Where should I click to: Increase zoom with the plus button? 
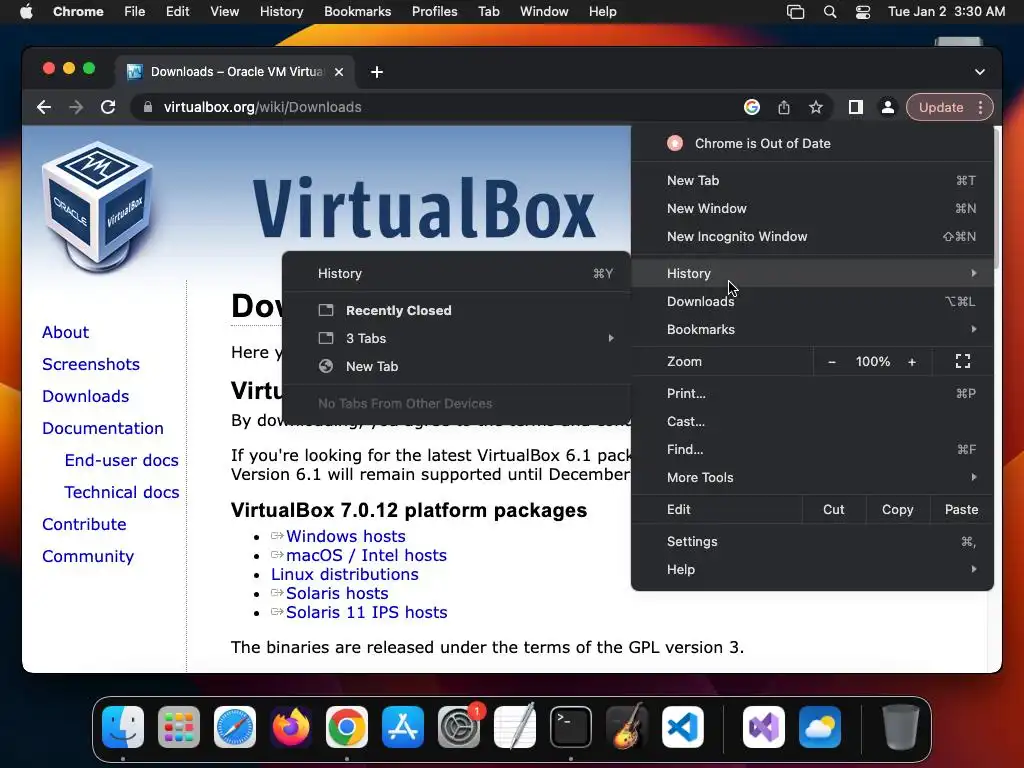coord(912,362)
